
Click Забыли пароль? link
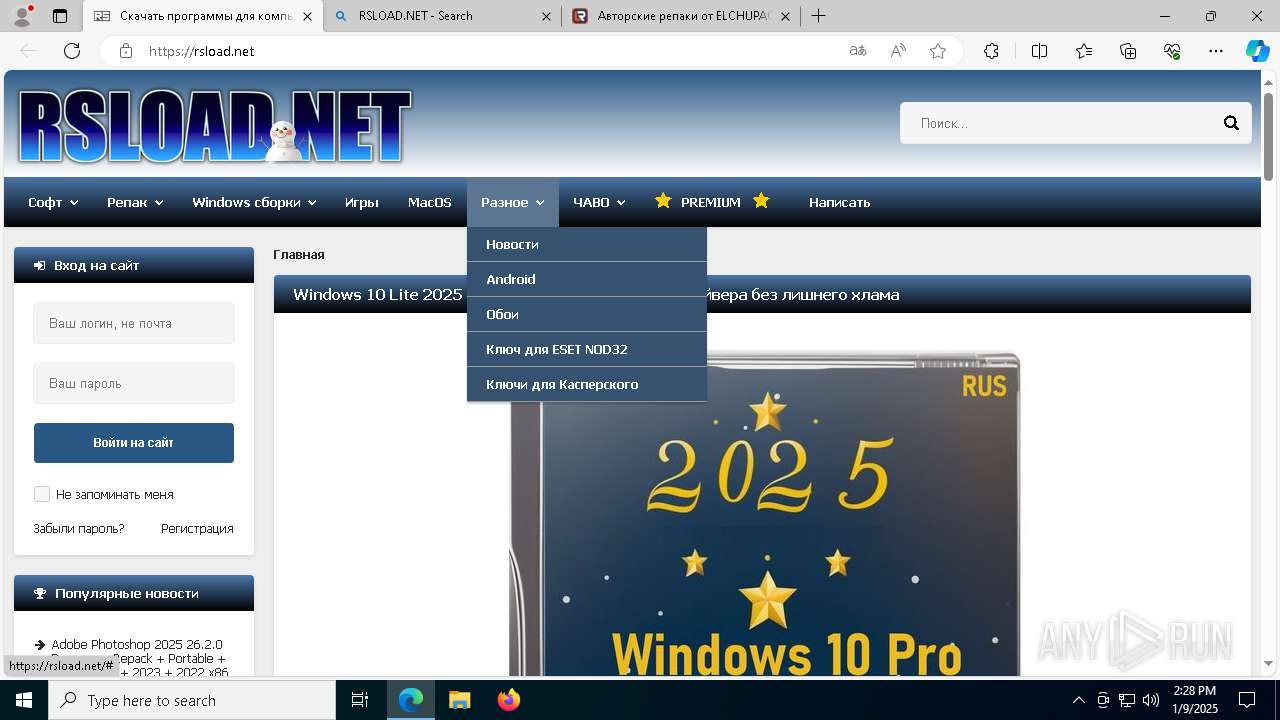[79, 528]
